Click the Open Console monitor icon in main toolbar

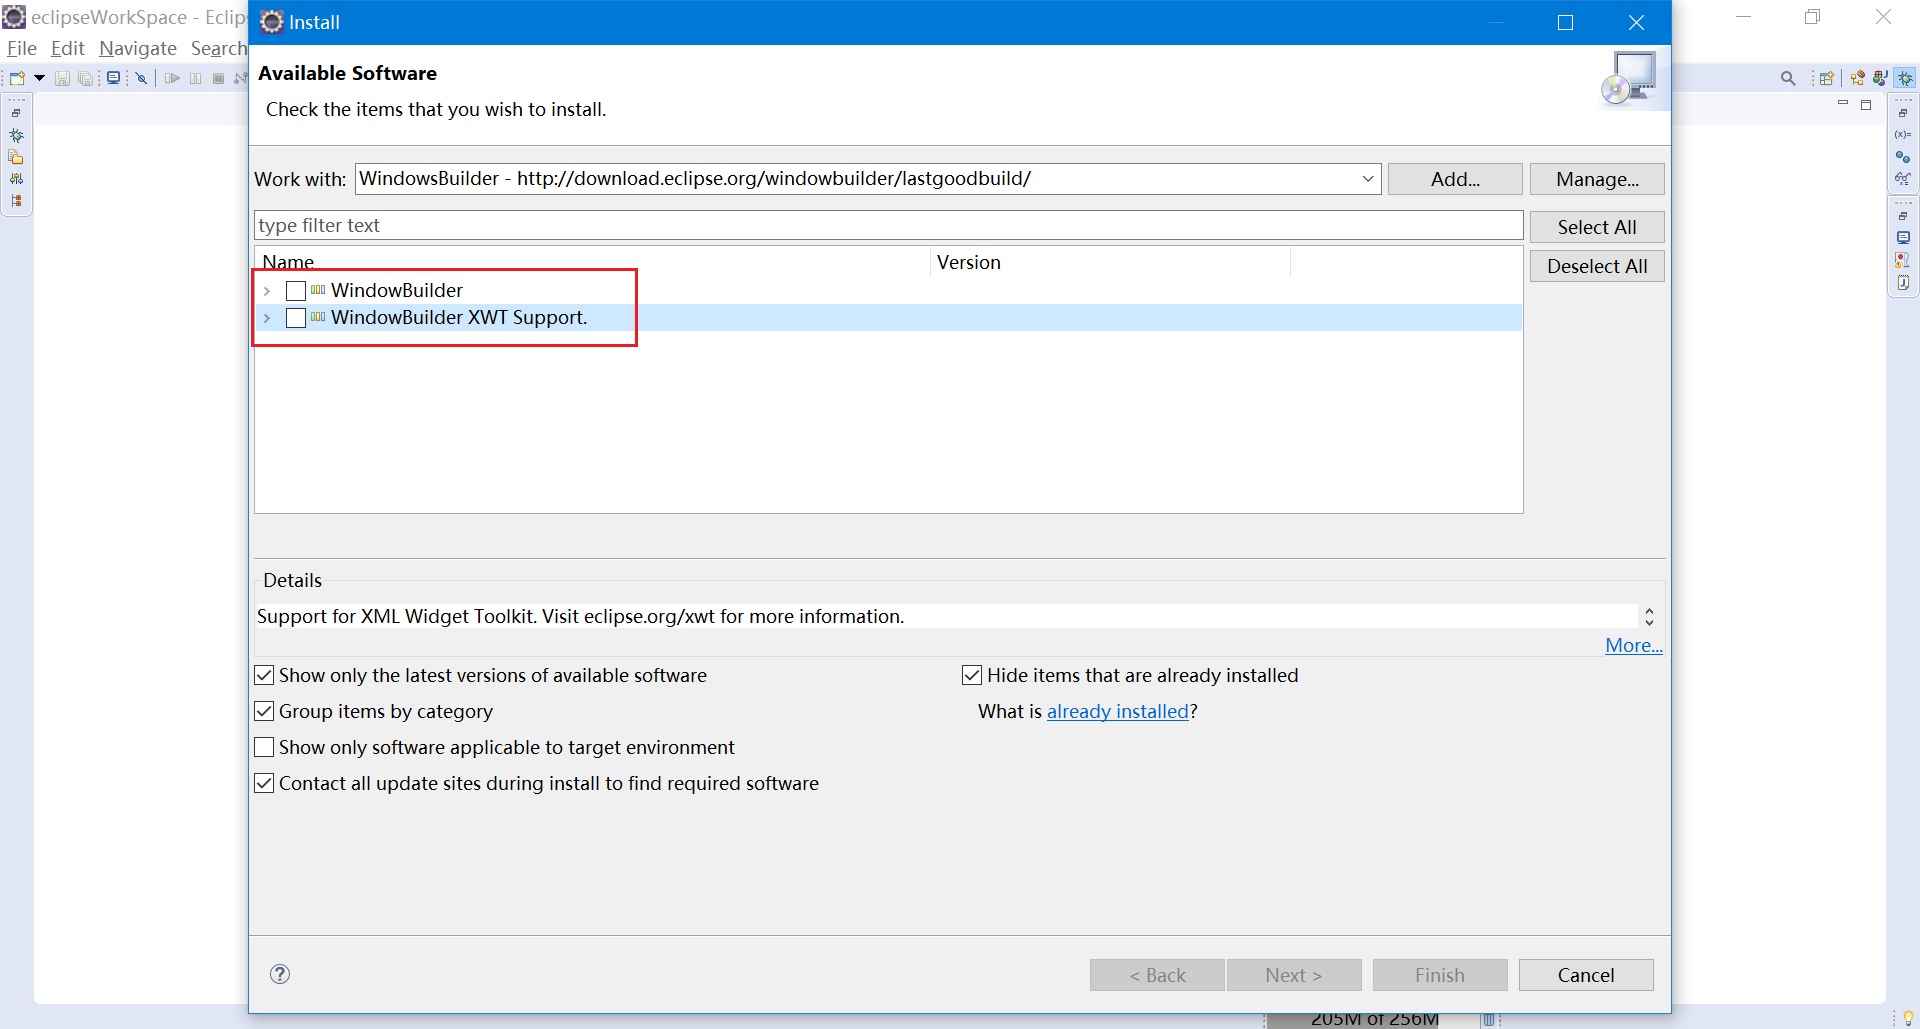point(114,78)
